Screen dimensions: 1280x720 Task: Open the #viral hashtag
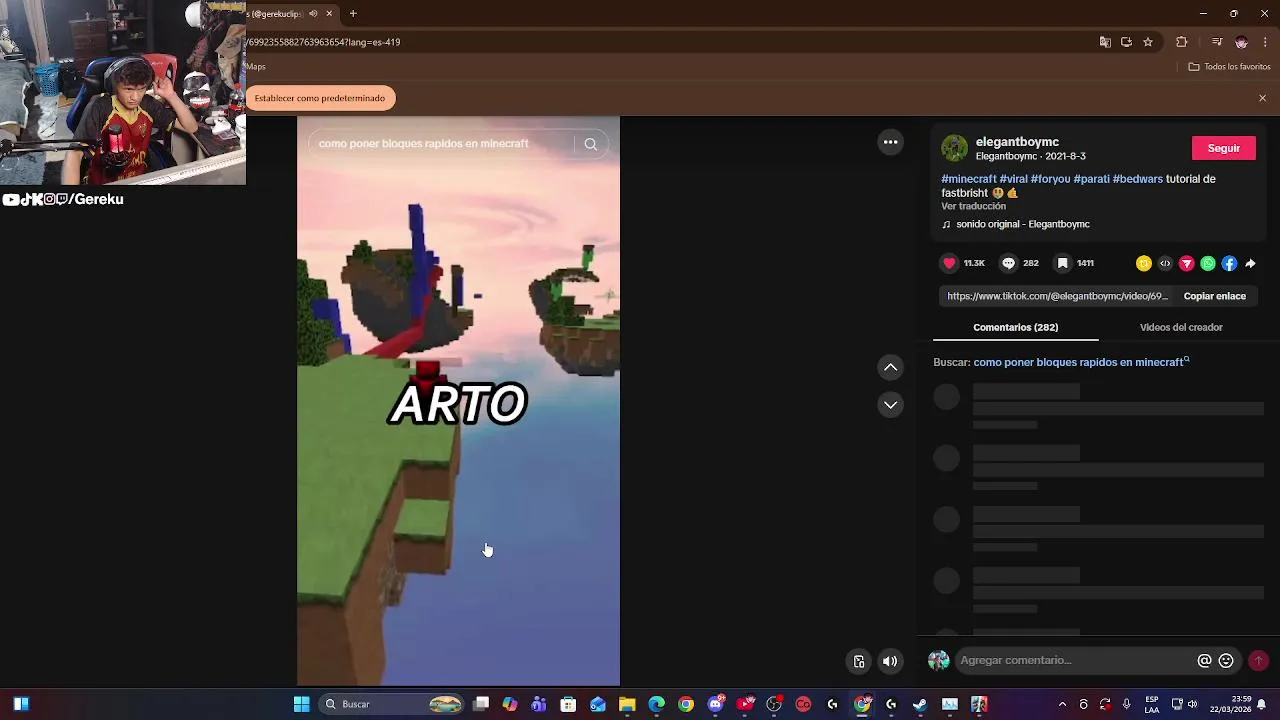point(1013,179)
